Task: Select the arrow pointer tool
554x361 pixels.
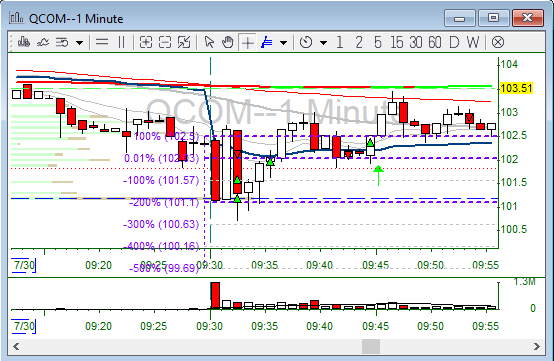Action: pyautogui.click(x=209, y=42)
